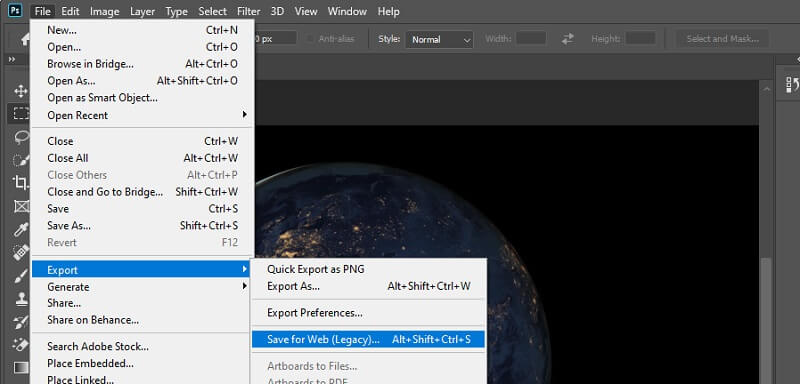
Task: Choose Export As... submenu entry
Action: pos(368,286)
